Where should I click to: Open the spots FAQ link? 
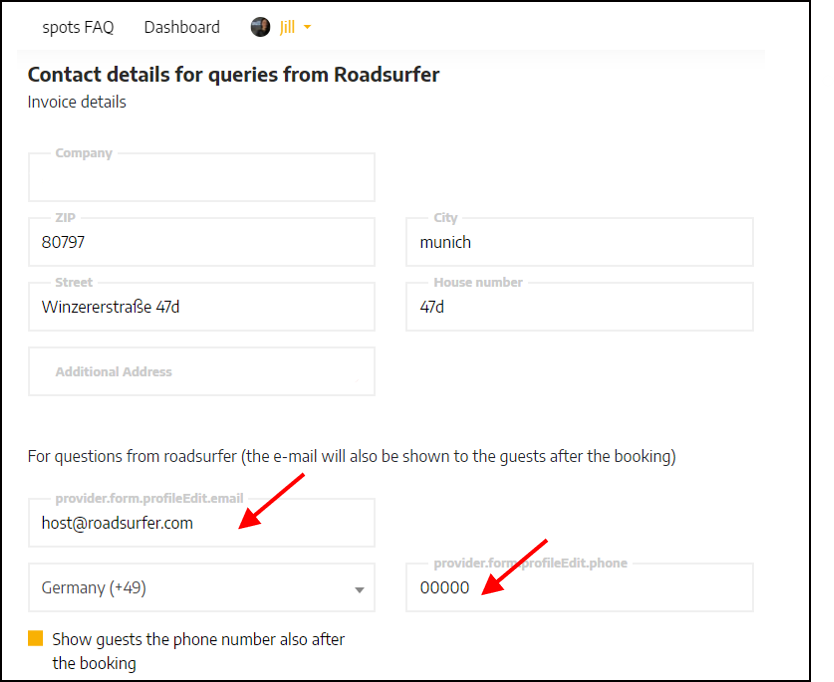(78, 27)
